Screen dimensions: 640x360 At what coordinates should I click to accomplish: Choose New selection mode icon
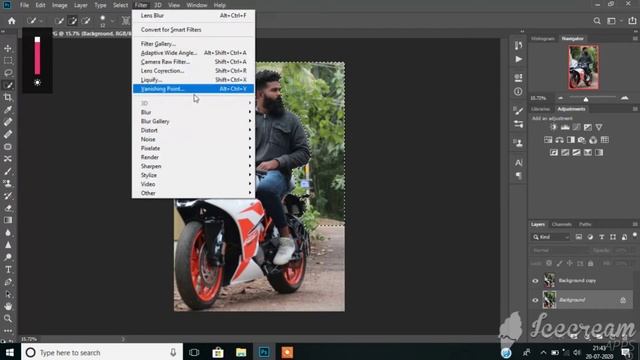tap(59, 20)
